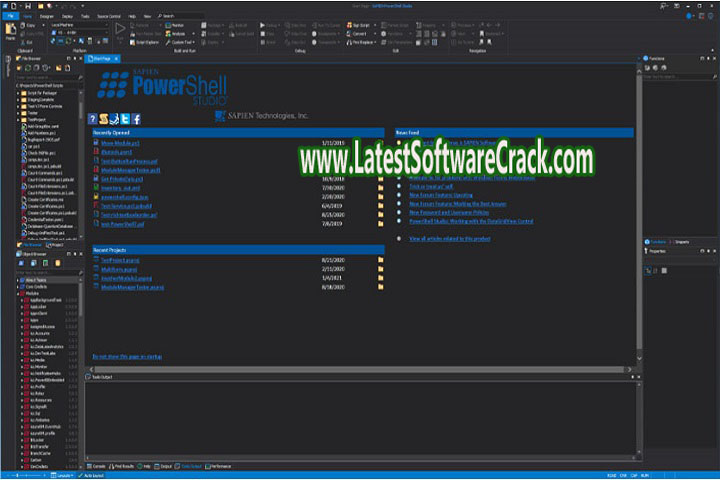The height and width of the screenshot is (480, 720).
Task: Click the first blue icon in Object Browser toolbar
Action: point(21,263)
